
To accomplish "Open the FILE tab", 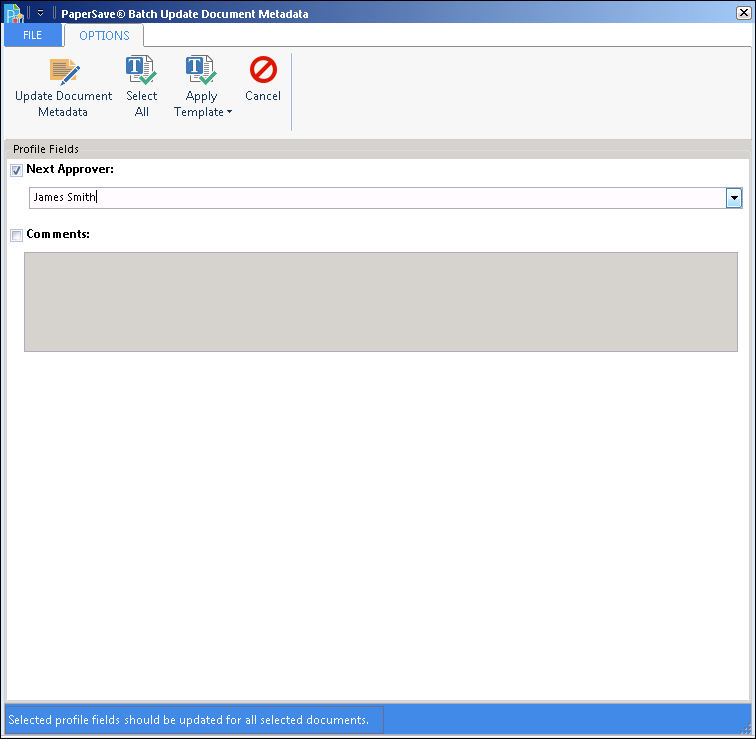I will [x=33, y=36].
